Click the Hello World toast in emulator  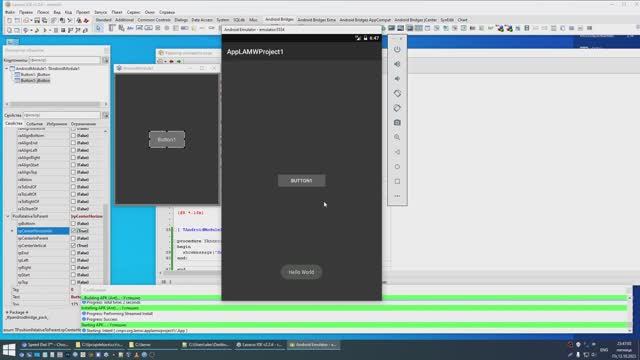[301, 272]
